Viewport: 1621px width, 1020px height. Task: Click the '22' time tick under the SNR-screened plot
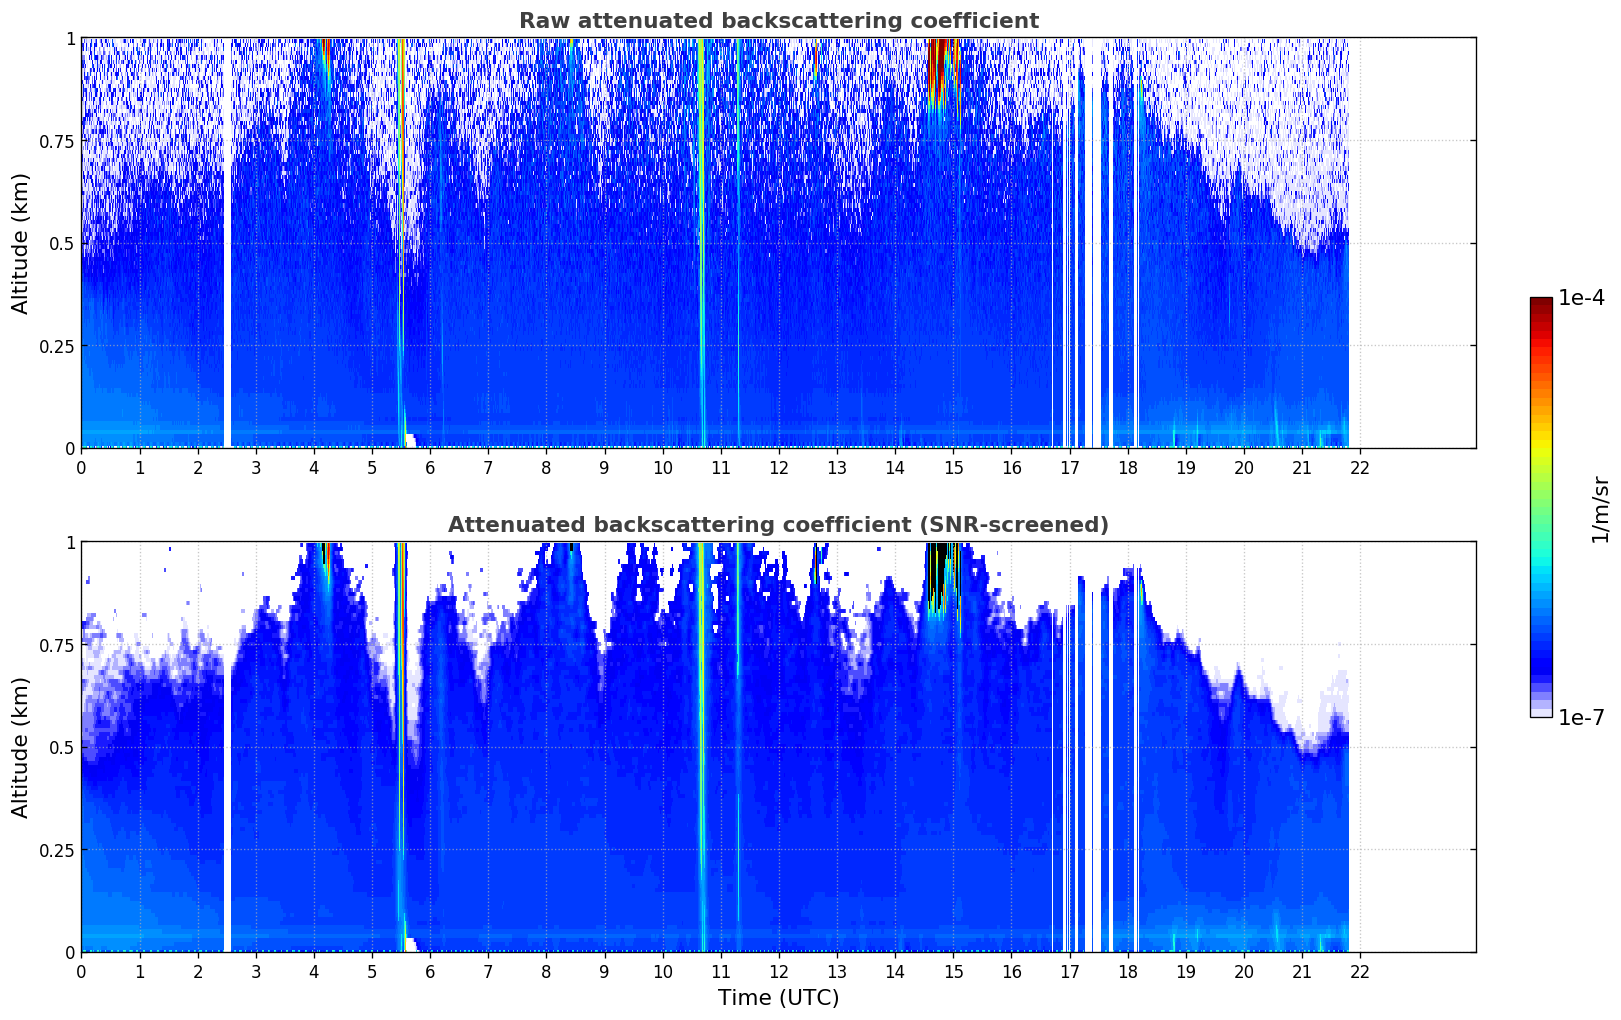1360,971
